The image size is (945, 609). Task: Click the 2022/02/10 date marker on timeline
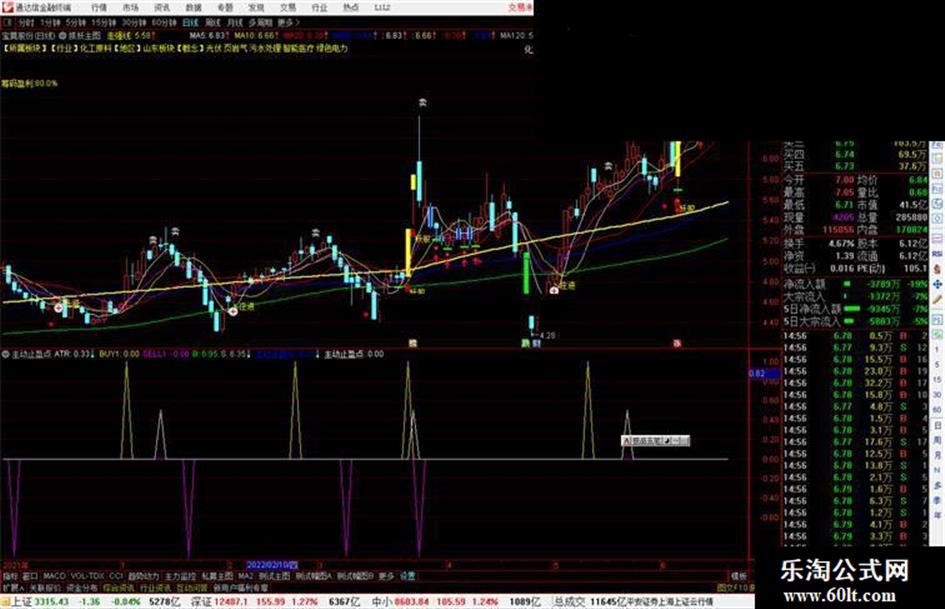(x=272, y=566)
